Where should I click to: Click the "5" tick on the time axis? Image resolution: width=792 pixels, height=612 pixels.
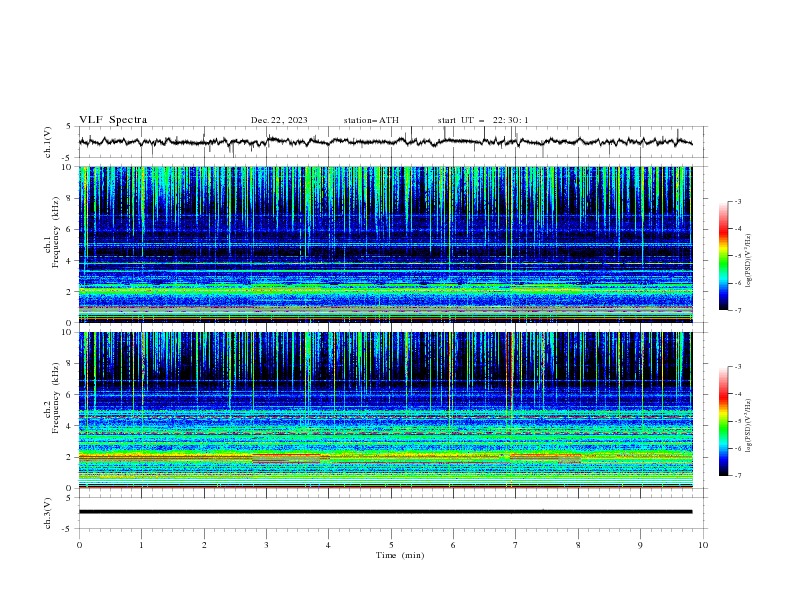point(391,545)
